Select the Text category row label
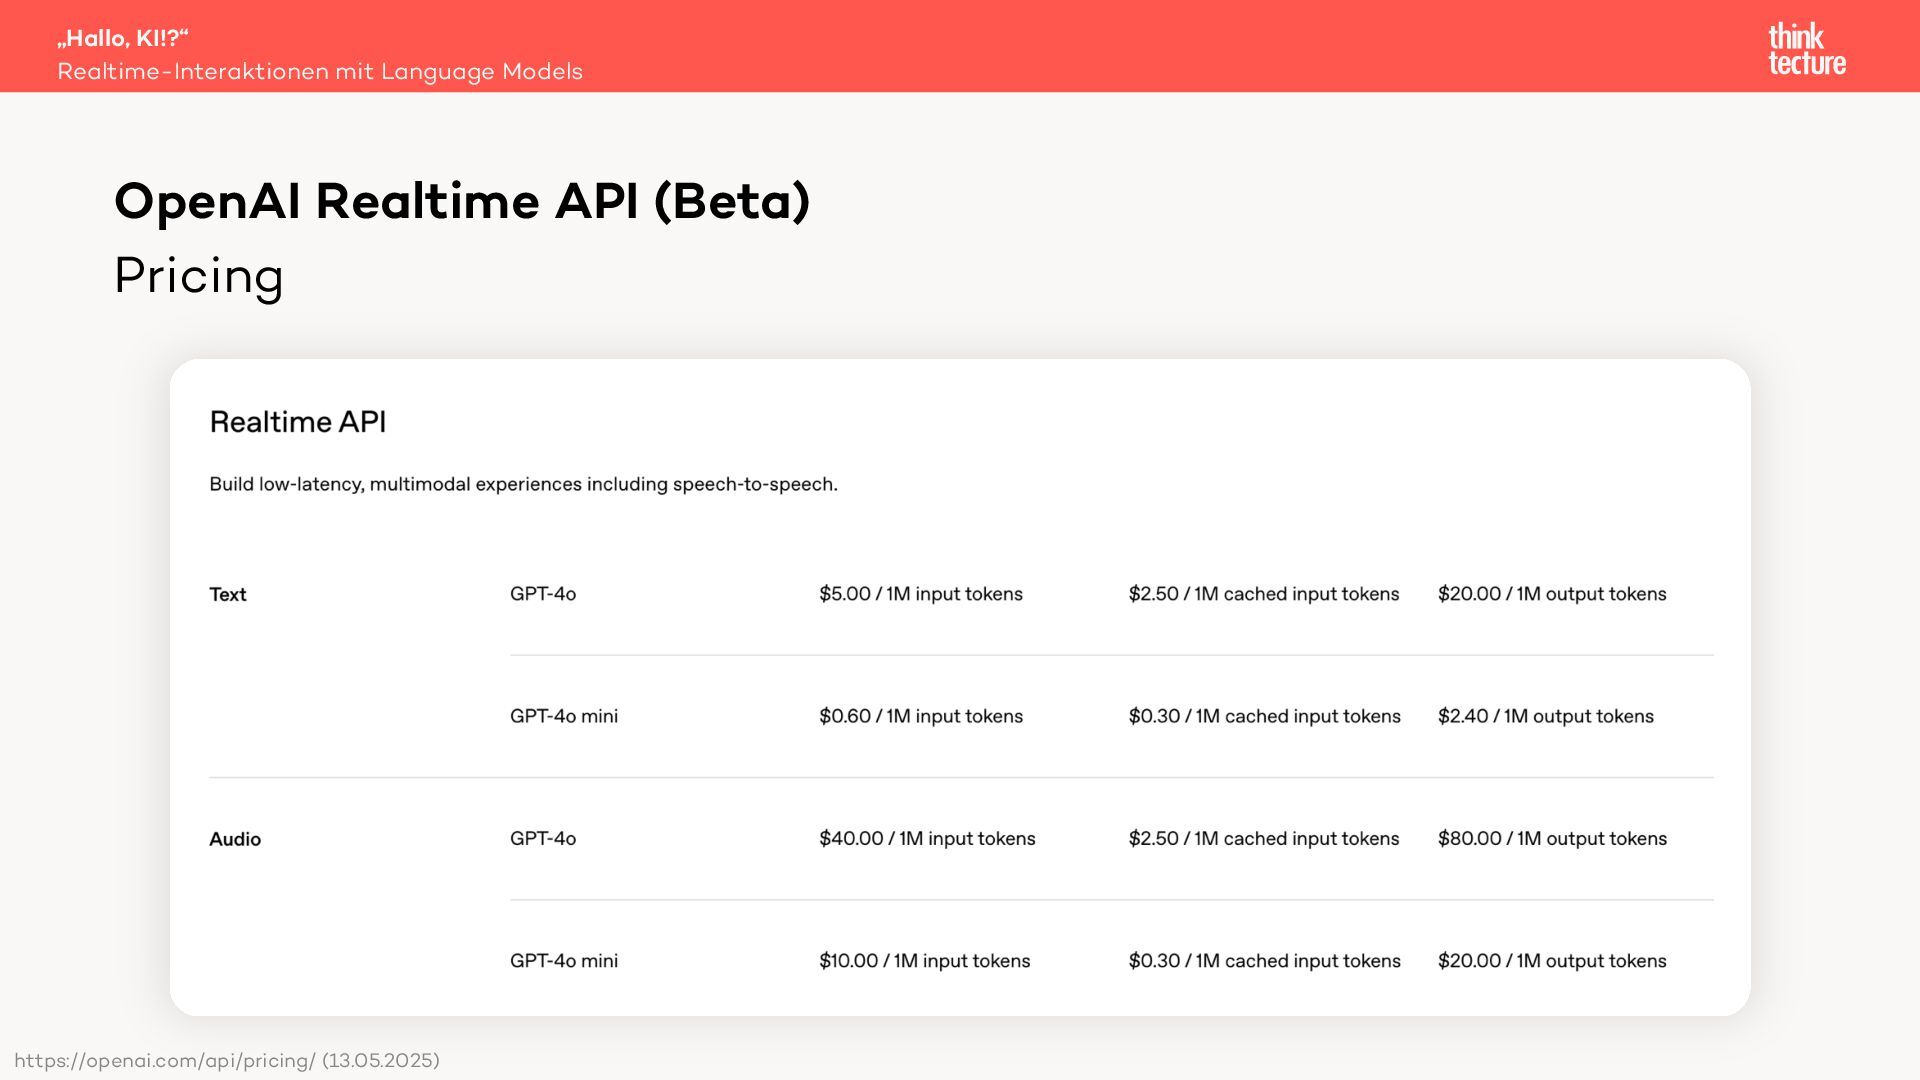The image size is (1920, 1080). (227, 594)
